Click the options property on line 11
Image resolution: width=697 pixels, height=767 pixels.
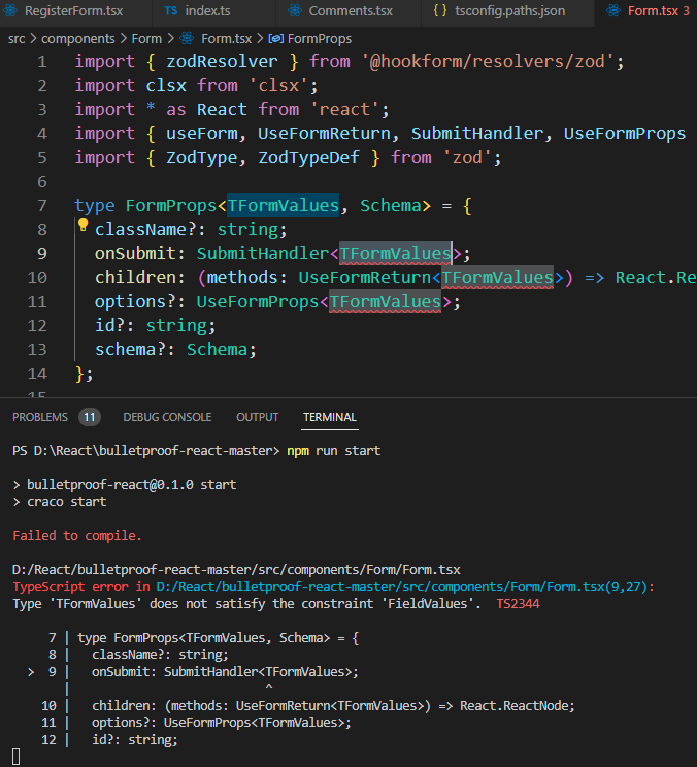point(130,302)
